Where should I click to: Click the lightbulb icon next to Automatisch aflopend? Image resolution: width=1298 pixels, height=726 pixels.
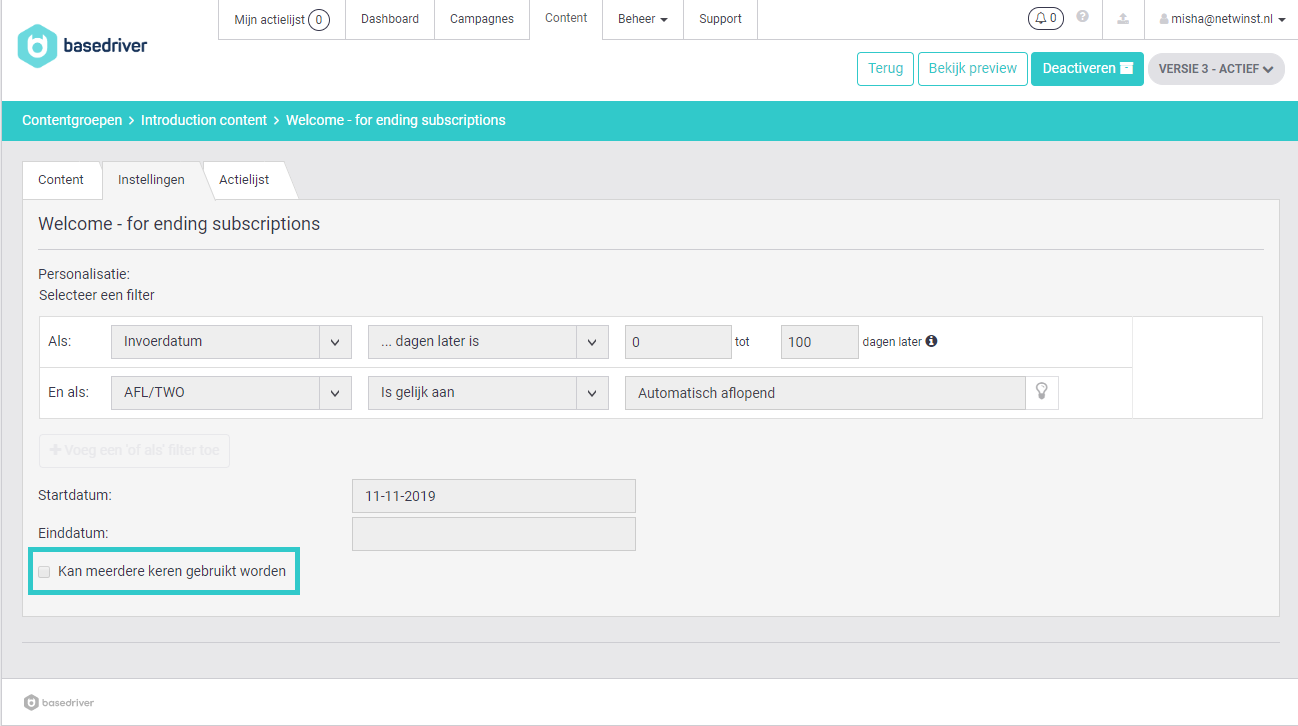click(x=1041, y=392)
